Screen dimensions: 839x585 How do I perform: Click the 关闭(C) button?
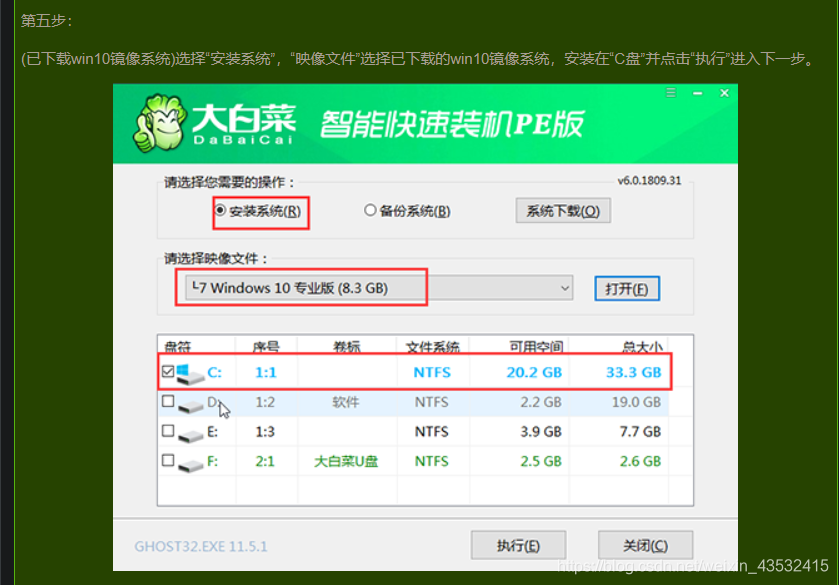tap(645, 545)
